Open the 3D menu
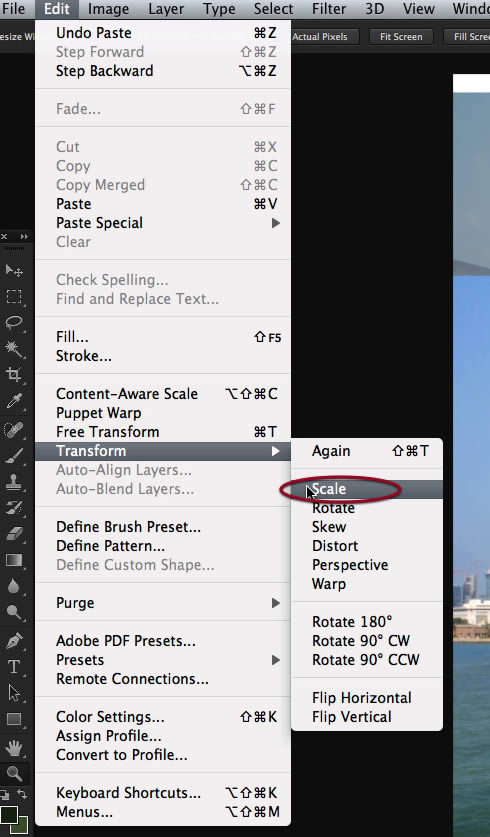490x837 pixels. (375, 9)
